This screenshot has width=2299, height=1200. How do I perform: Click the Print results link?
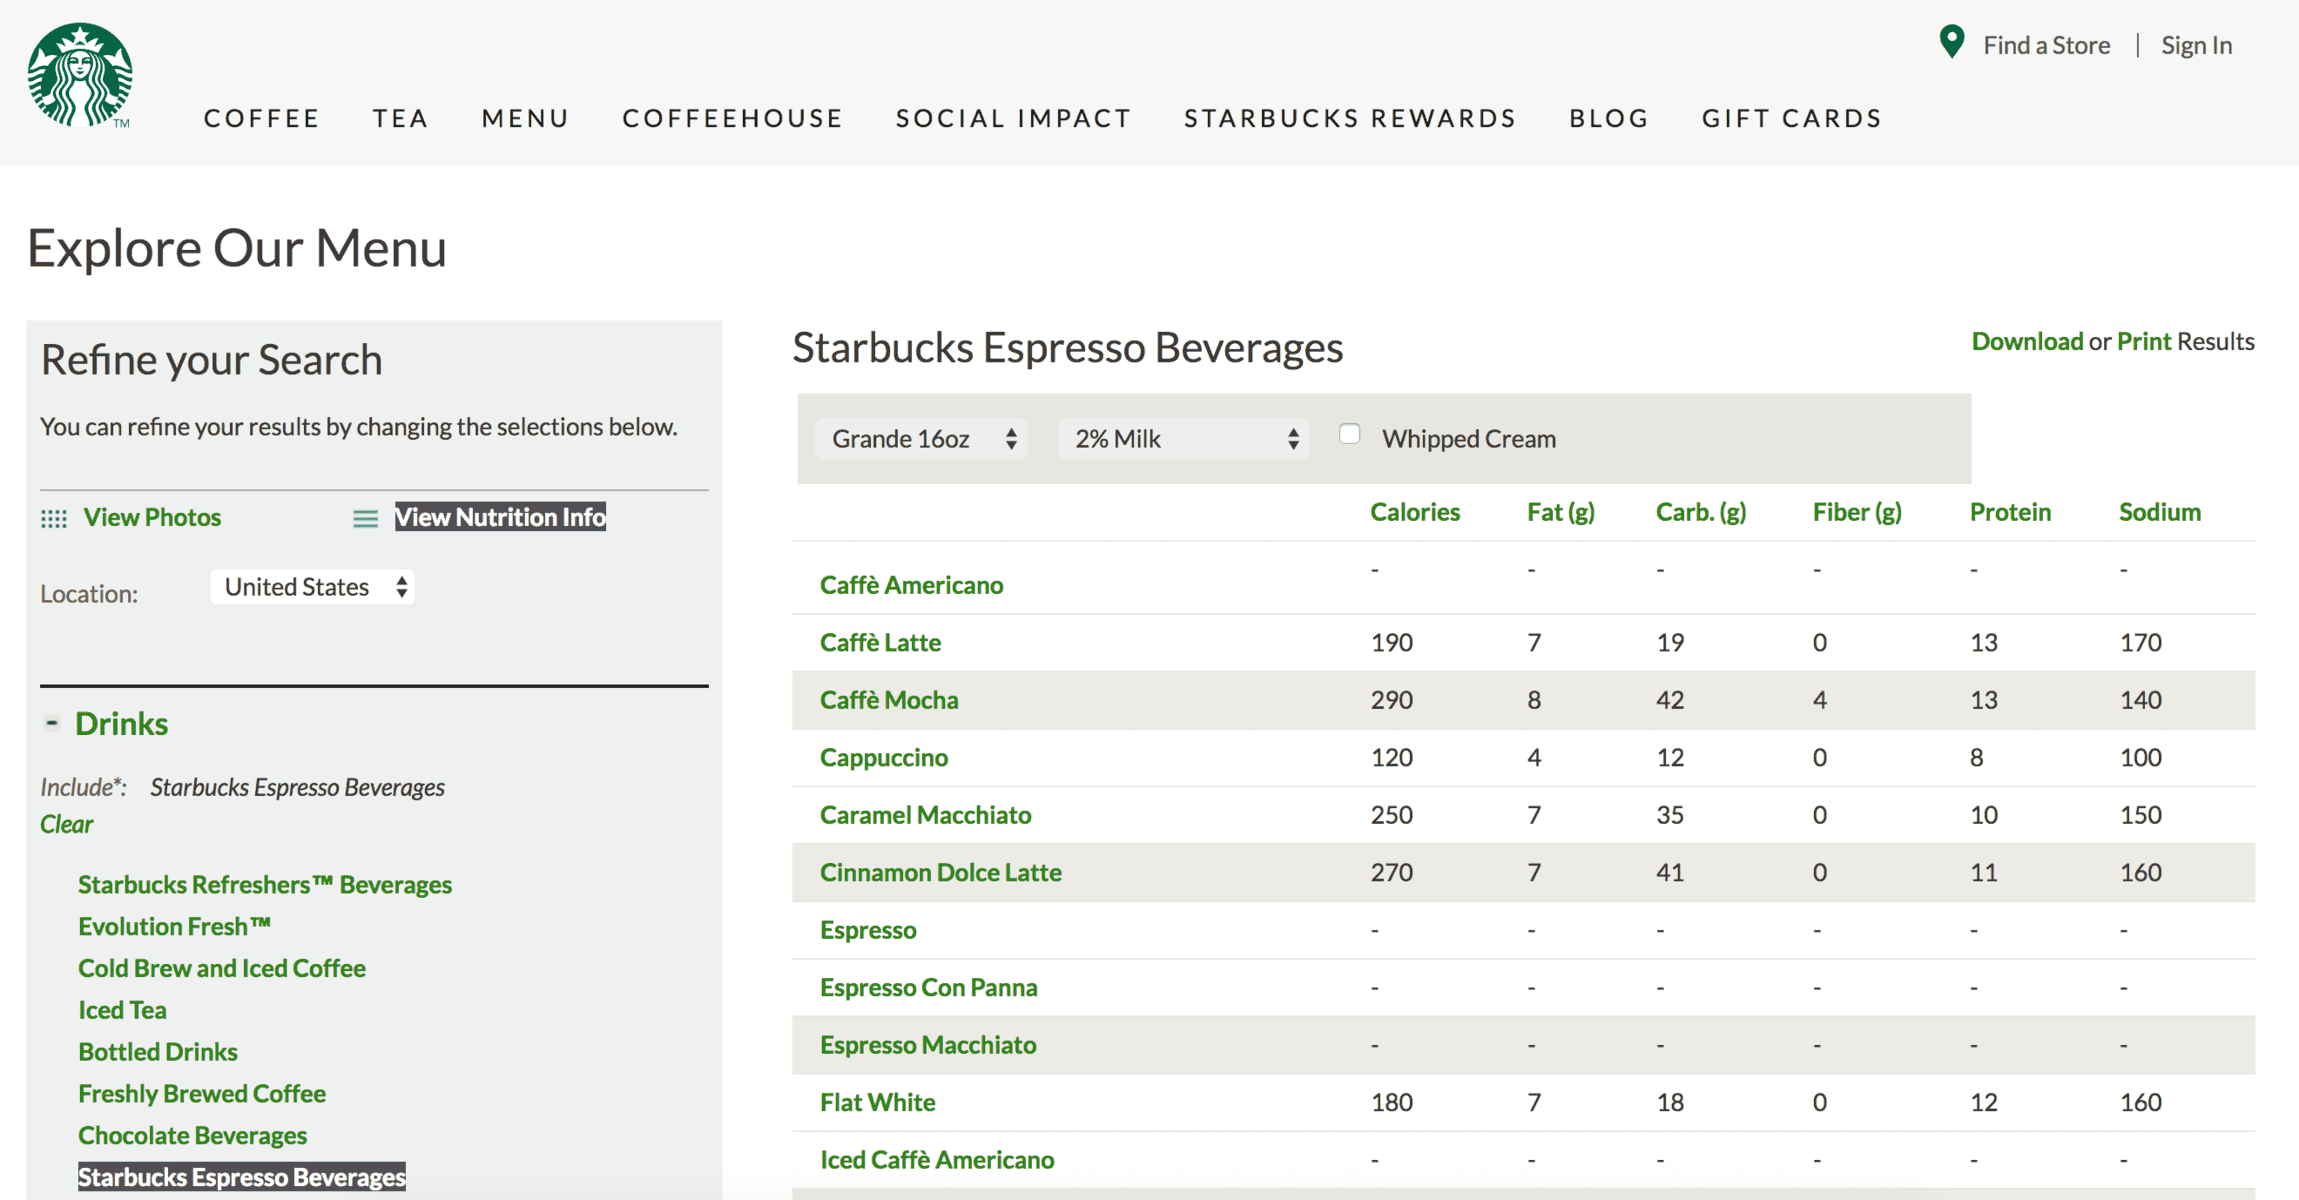pos(2144,341)
